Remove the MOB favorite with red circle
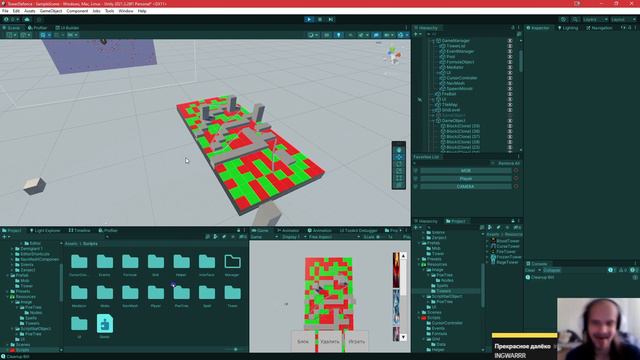The image size is (640, 360). pyautogui.click(x=516, y=171)
